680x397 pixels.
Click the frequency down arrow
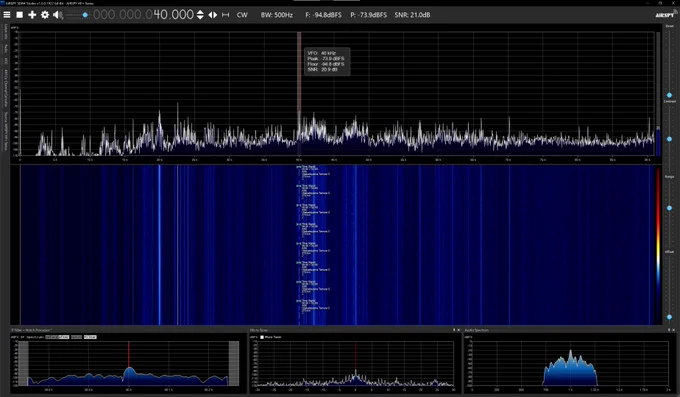coord(200,18)
